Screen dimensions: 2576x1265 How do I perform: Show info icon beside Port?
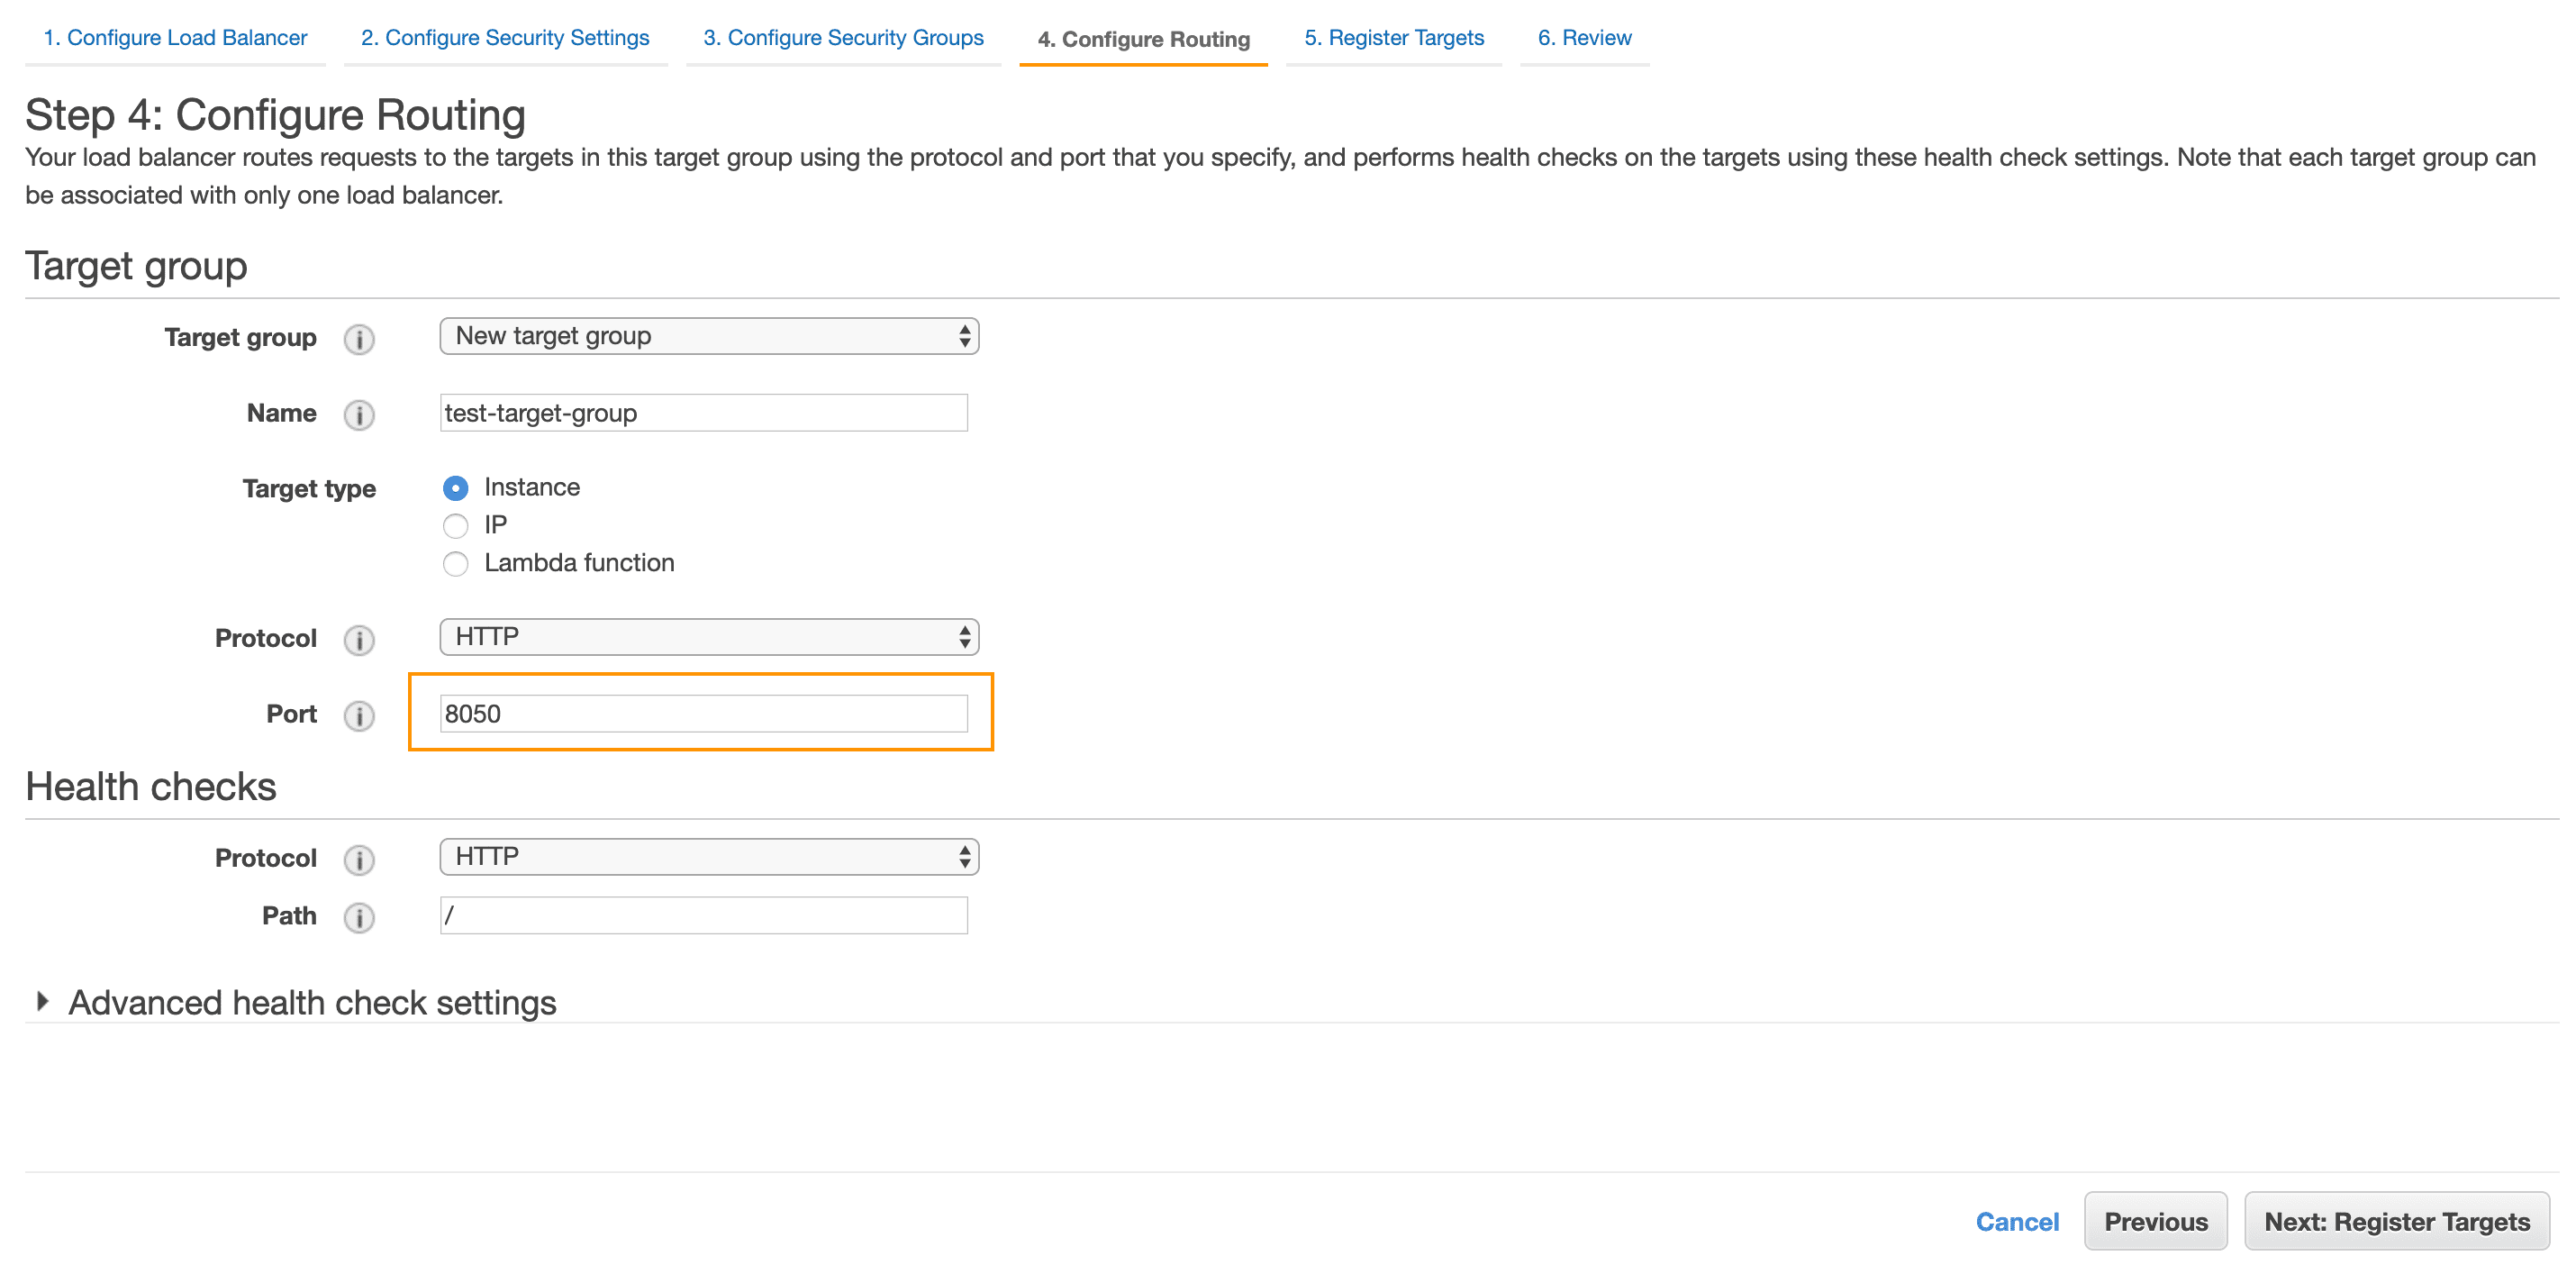359,715
